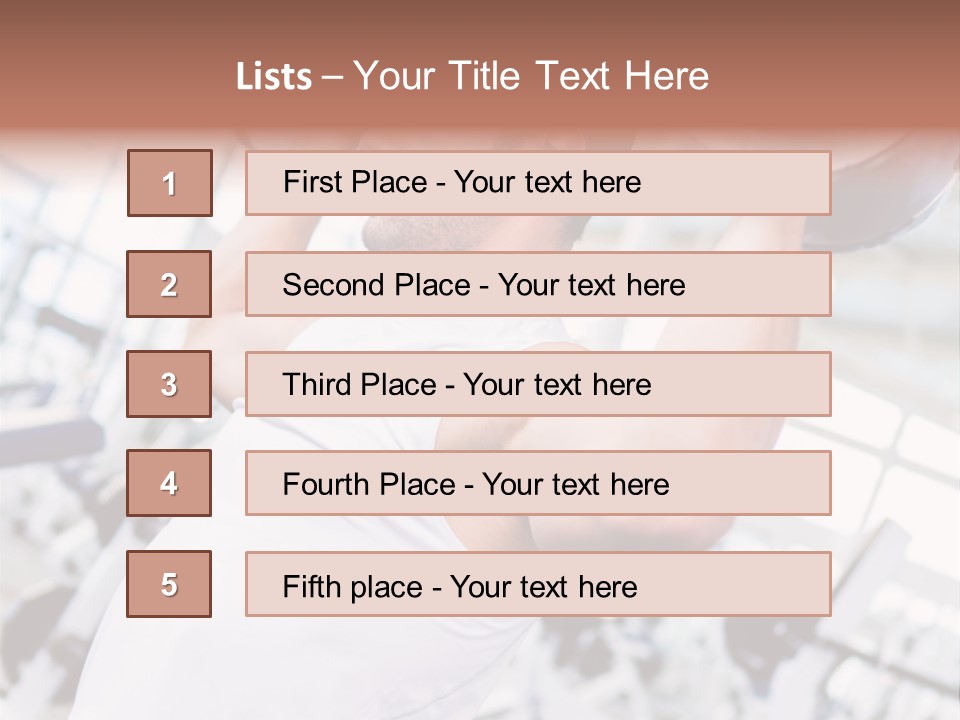This screenshot has width=960, height=720.
Task: Click the bold word Lists in title
Action: (273, 77)
